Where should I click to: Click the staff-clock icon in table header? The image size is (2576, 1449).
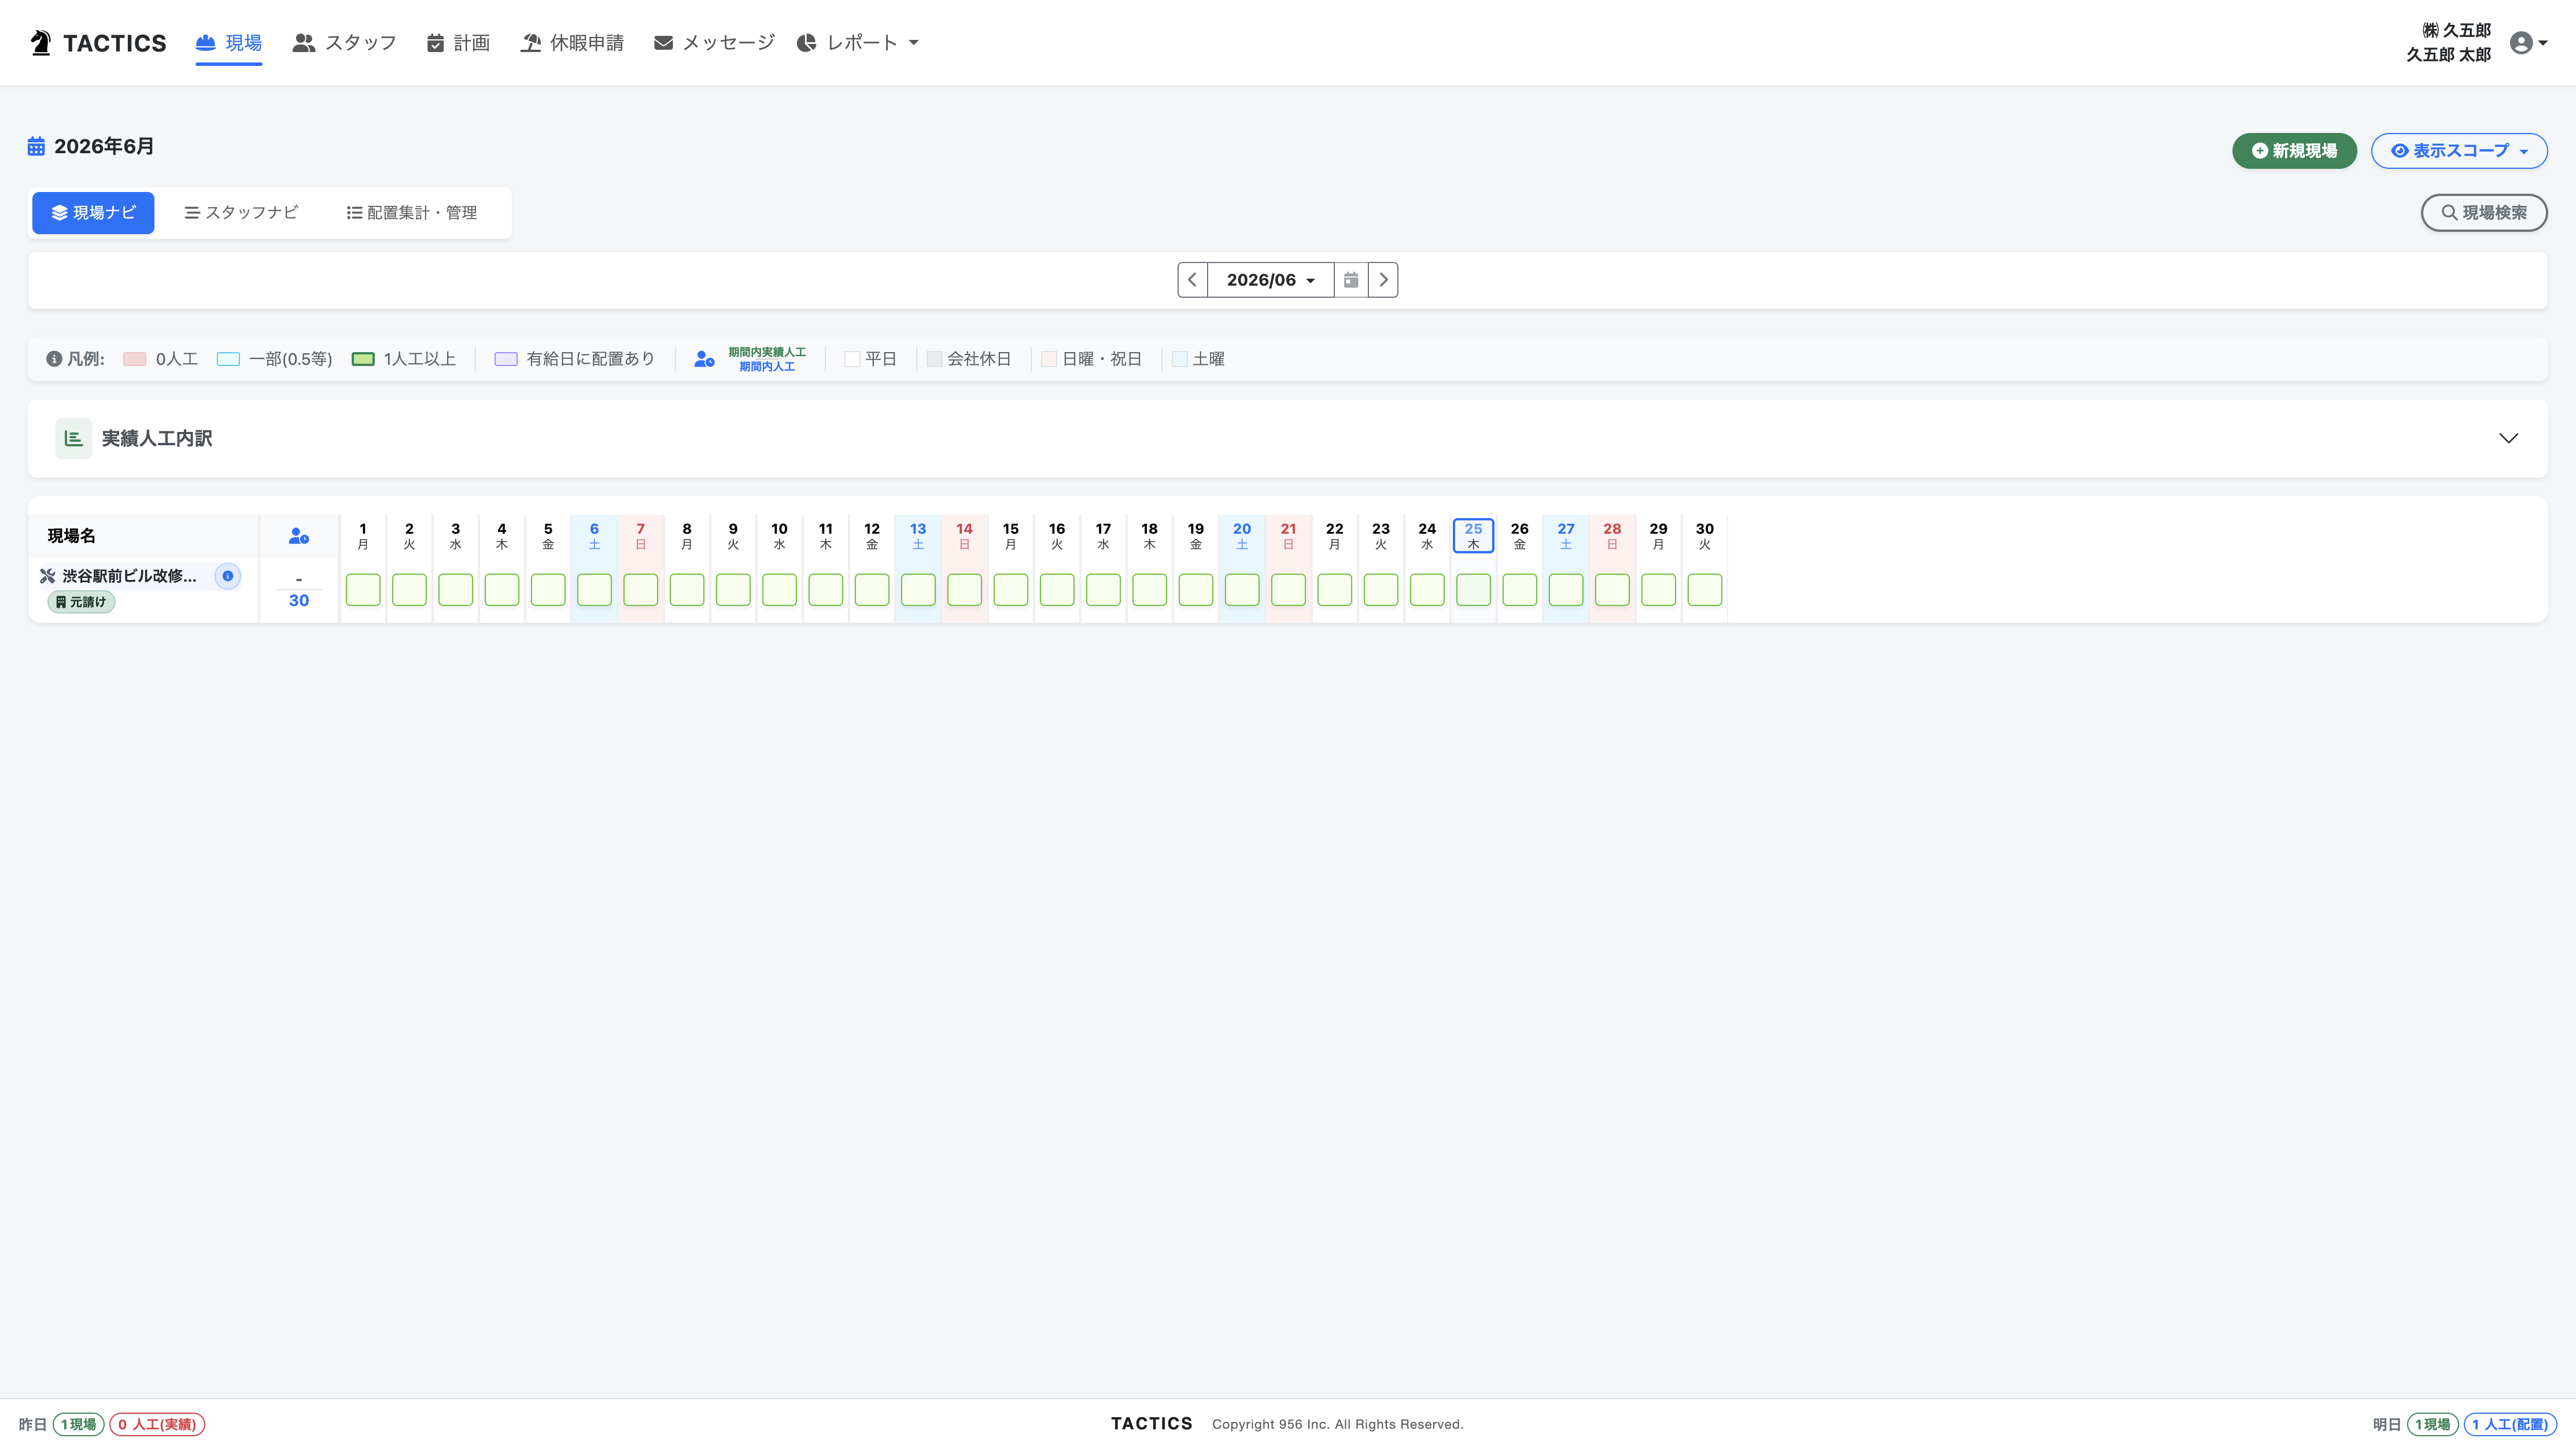(x=298, y=536)
